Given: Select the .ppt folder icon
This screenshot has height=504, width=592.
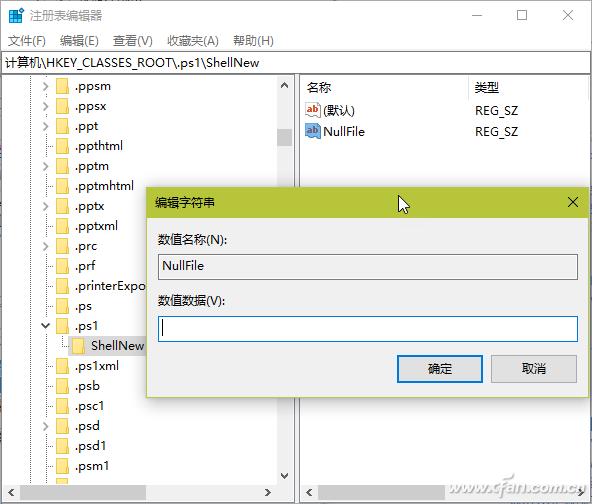Looking at the screenshot, I should (62, 126).
